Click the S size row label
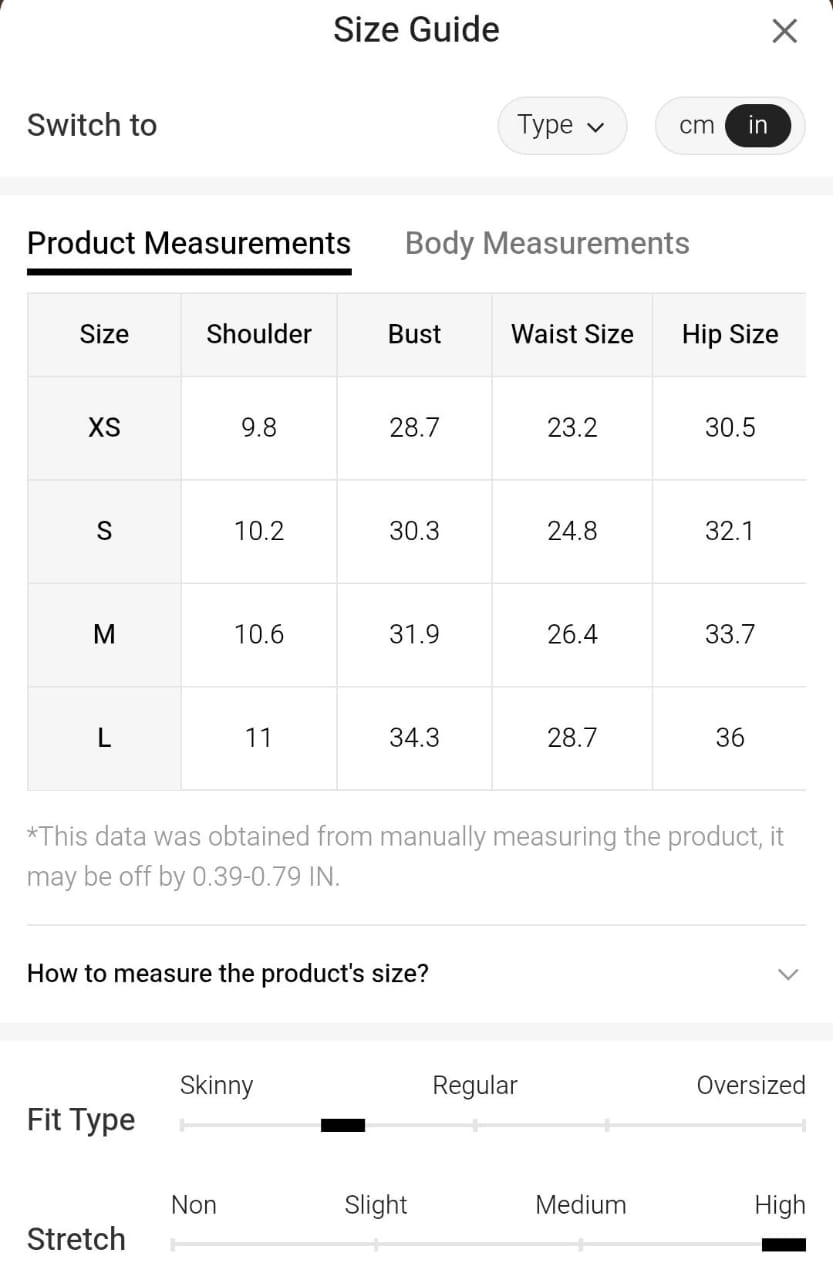The image size is (833, 1280). 104,531
